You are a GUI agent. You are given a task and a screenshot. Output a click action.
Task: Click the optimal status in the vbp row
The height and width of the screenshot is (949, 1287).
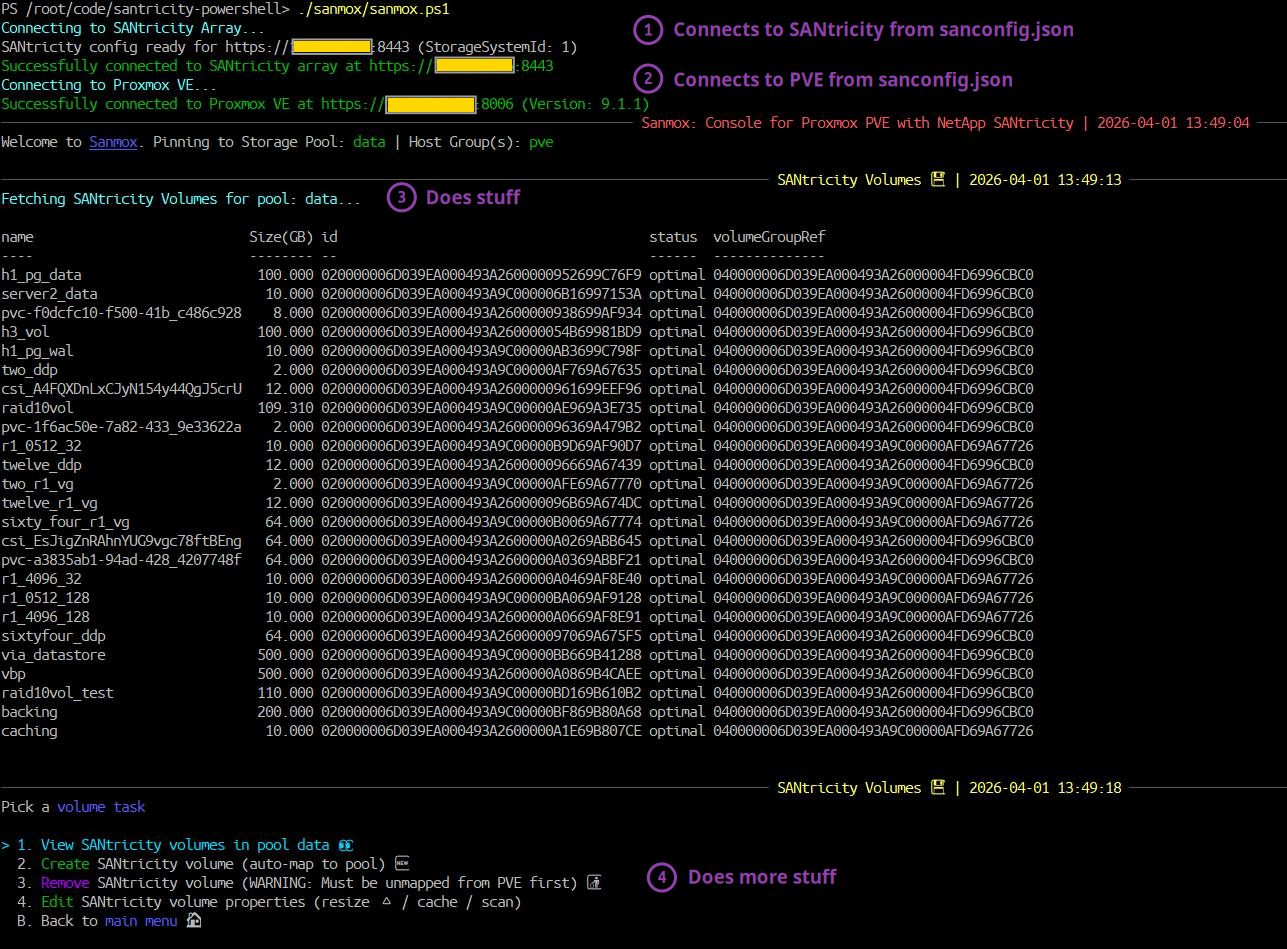coord(677,674)
